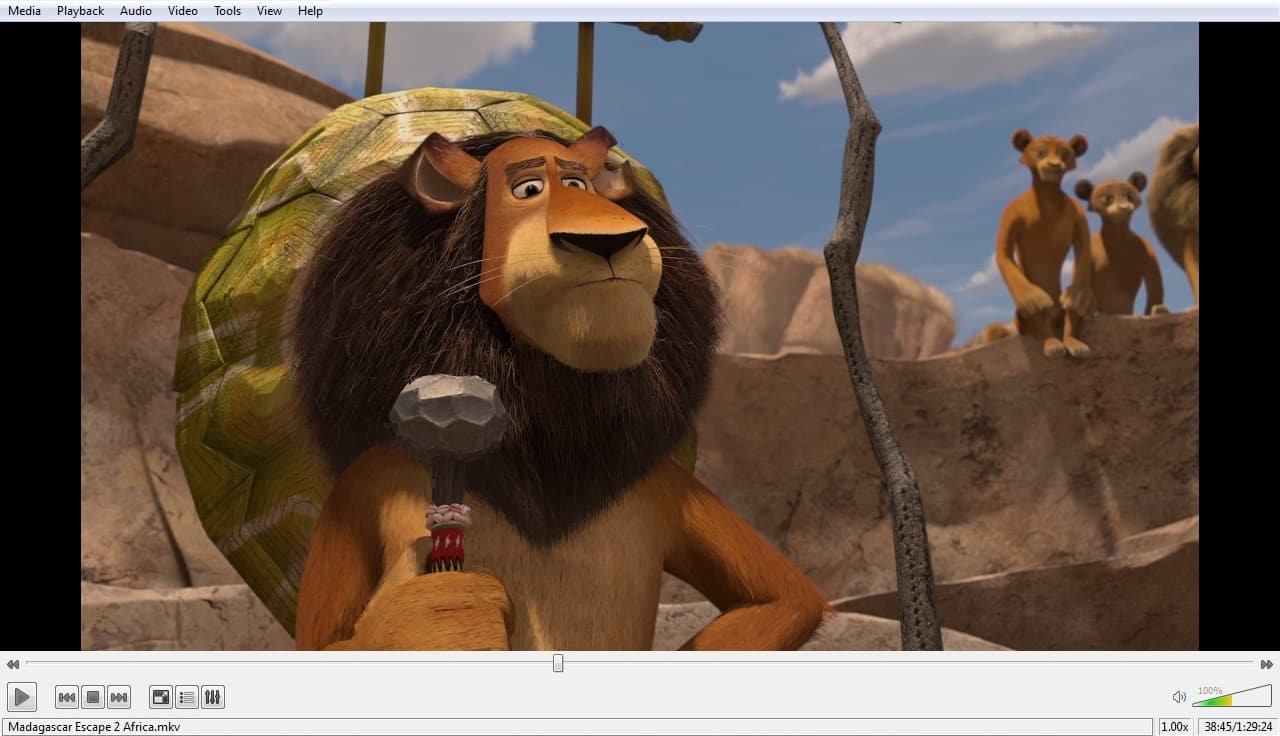
Task: Stop playback with the stop button
Action: pos(93,697)
